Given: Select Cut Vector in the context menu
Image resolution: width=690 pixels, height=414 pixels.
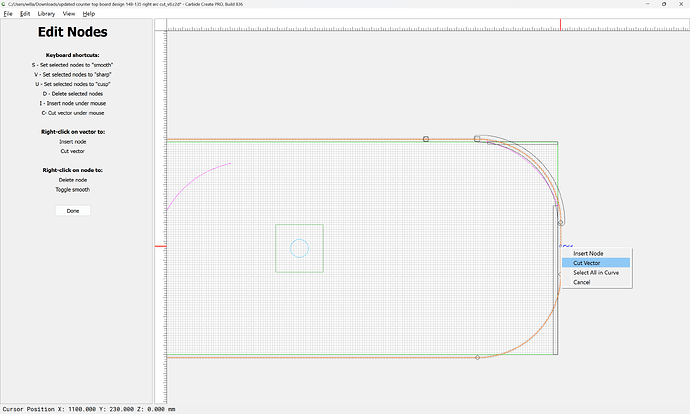Looking at the screenshot, I should click(x=587, y=262).
